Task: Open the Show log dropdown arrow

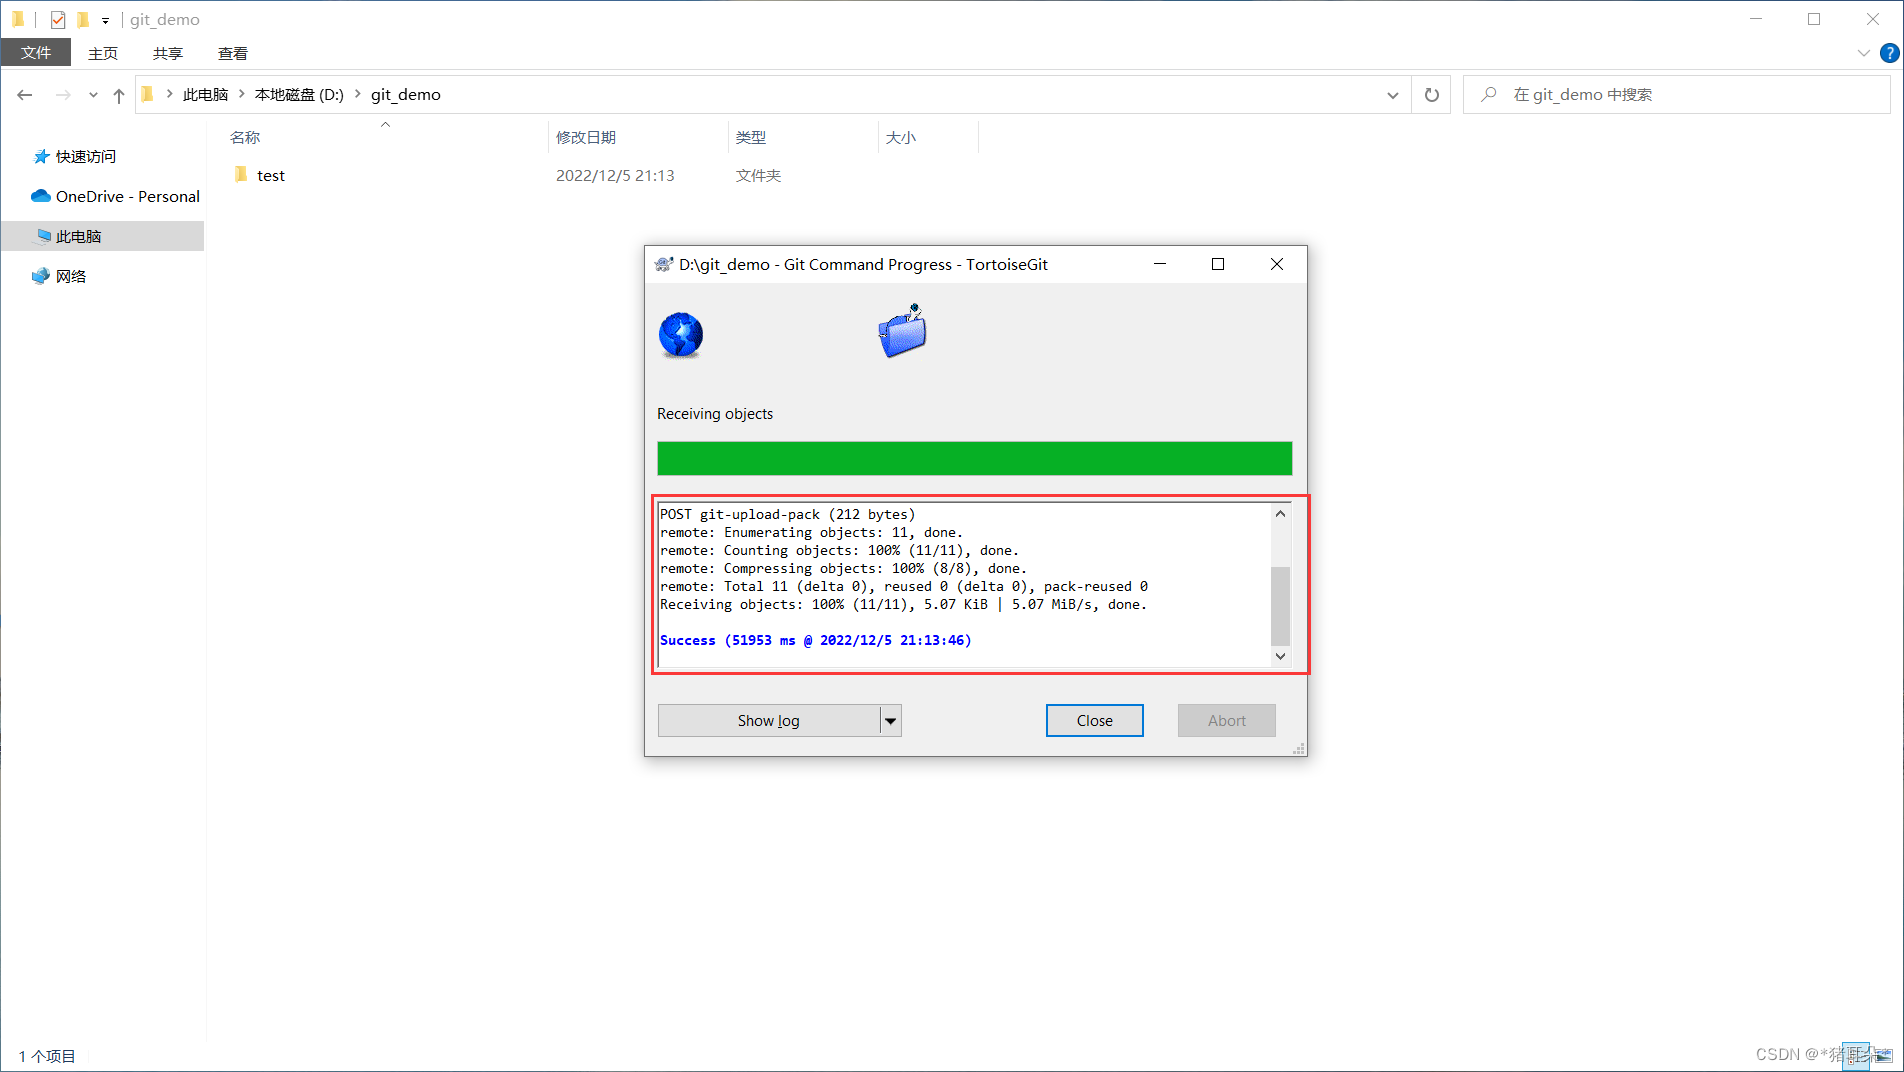Action: 890,720
